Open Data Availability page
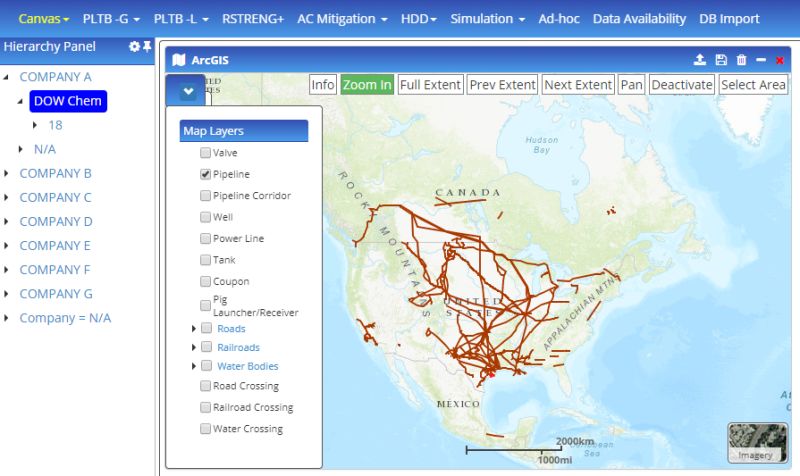This screenshot has width=800, height=476. (x=639, y=19)
